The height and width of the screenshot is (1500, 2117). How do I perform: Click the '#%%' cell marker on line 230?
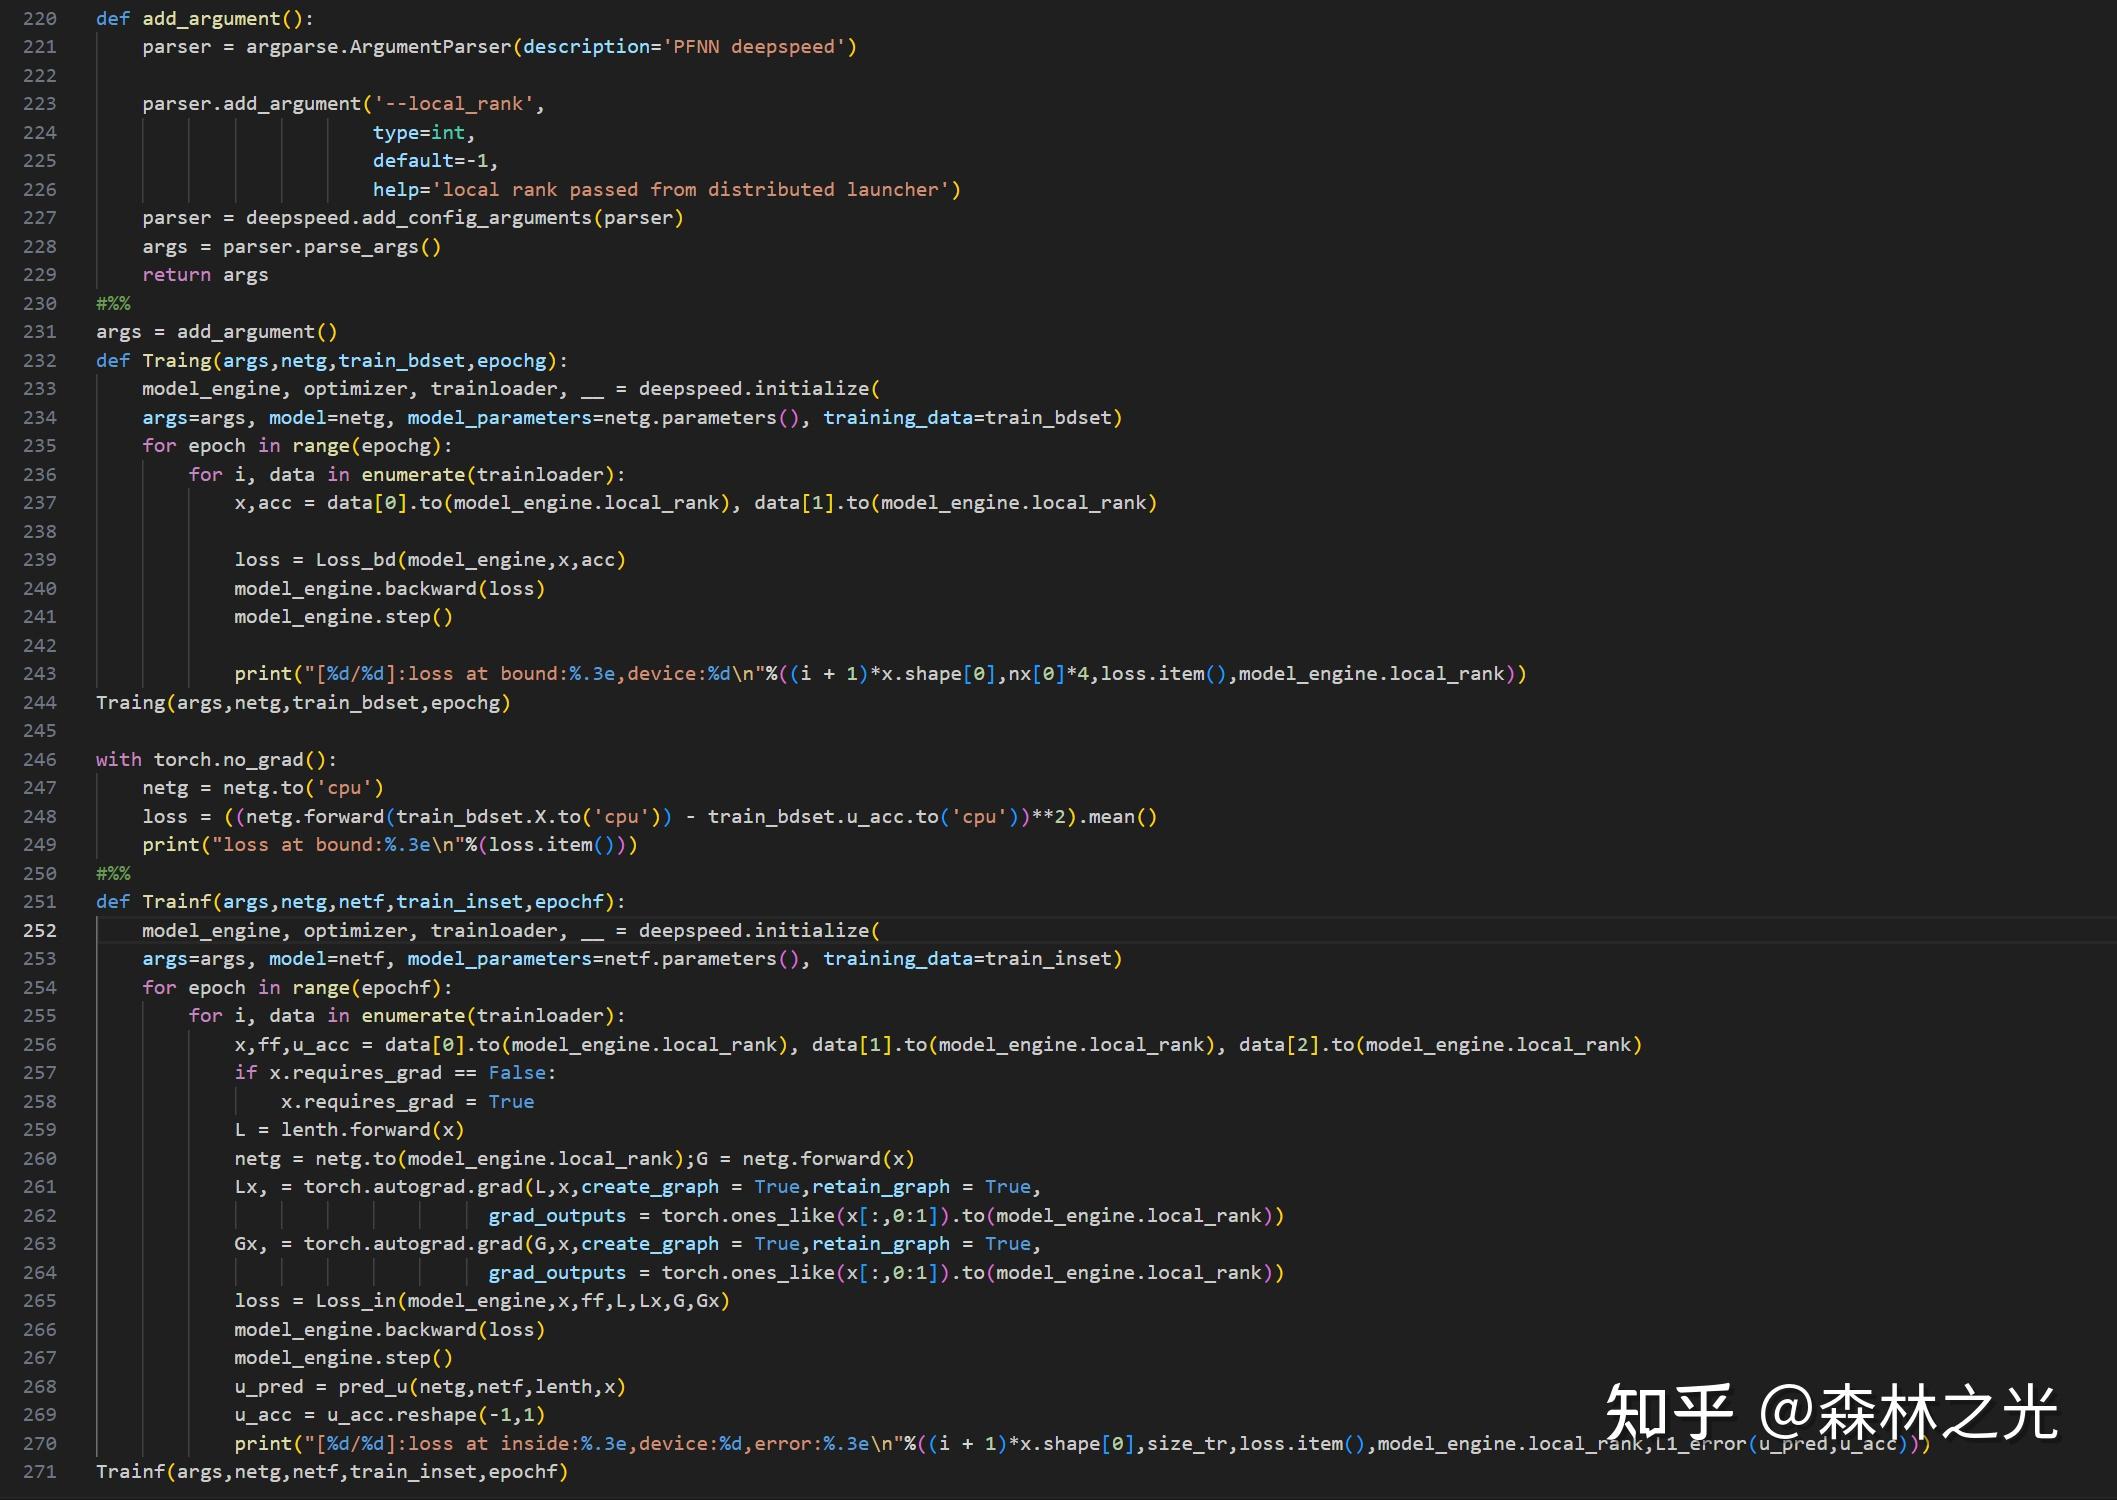[113, 303]
